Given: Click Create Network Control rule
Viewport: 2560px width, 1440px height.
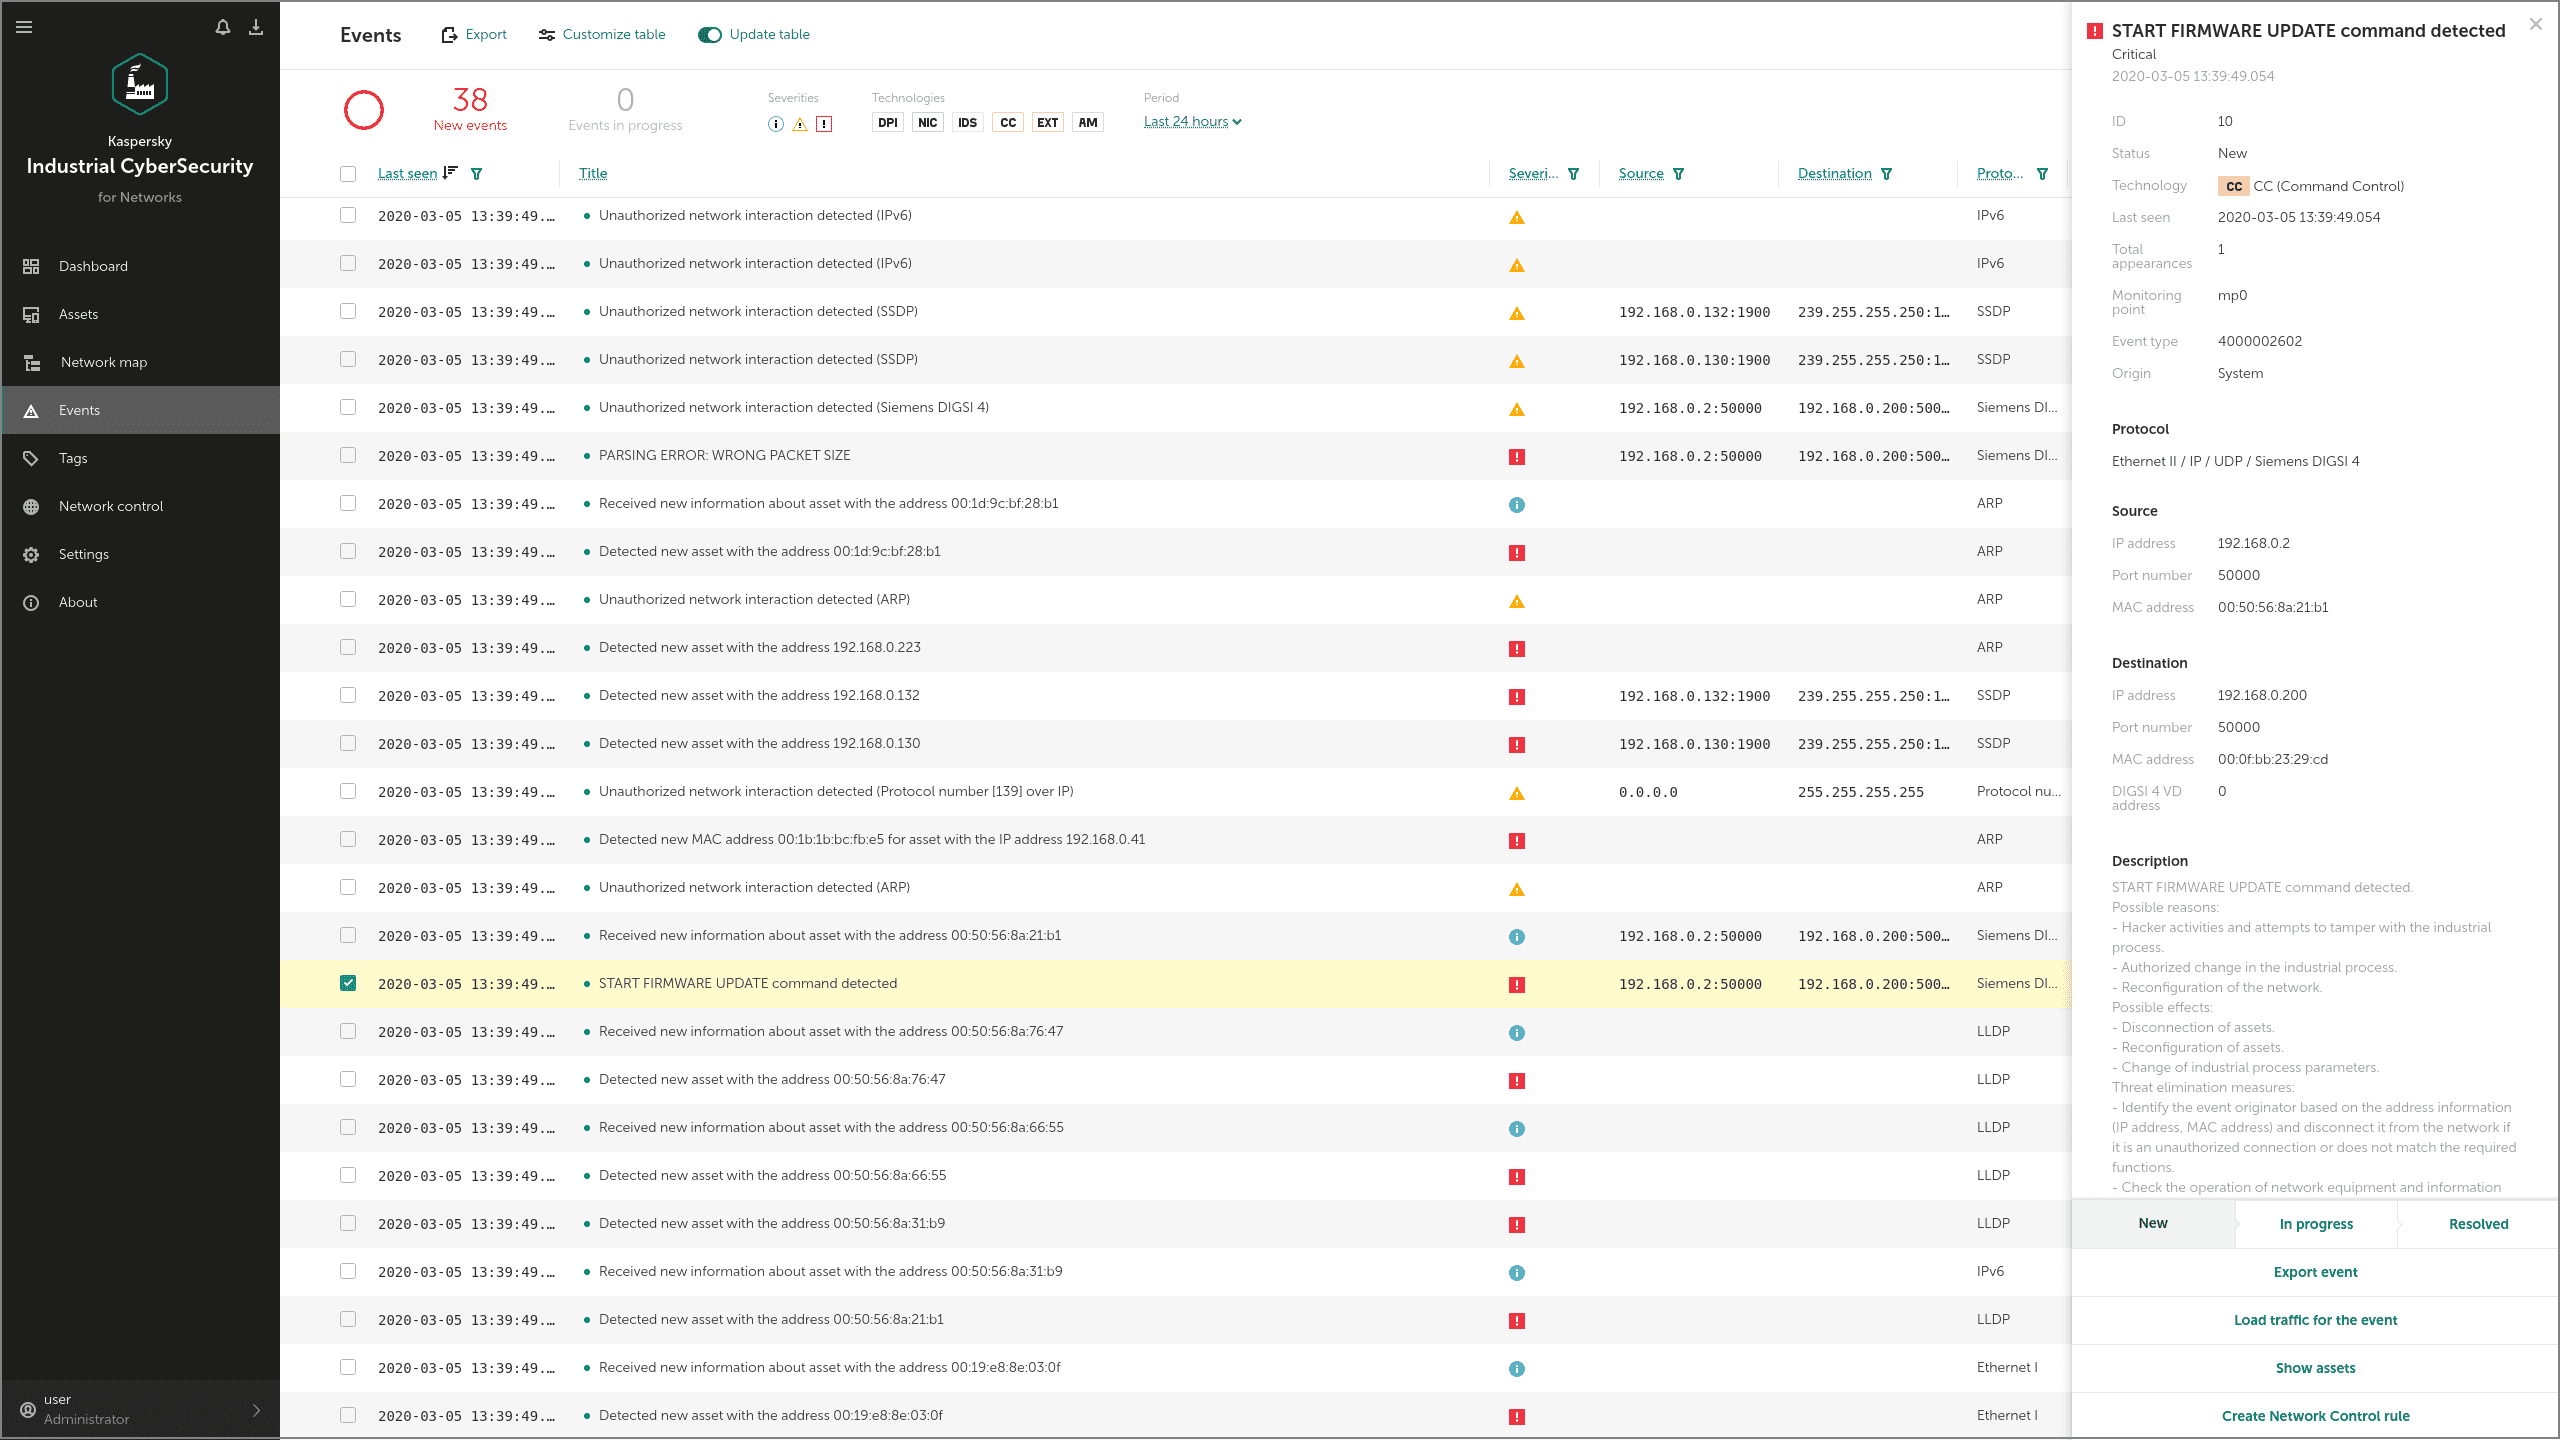Looking at the screenshot, I should click(x=2316, y=1416).
